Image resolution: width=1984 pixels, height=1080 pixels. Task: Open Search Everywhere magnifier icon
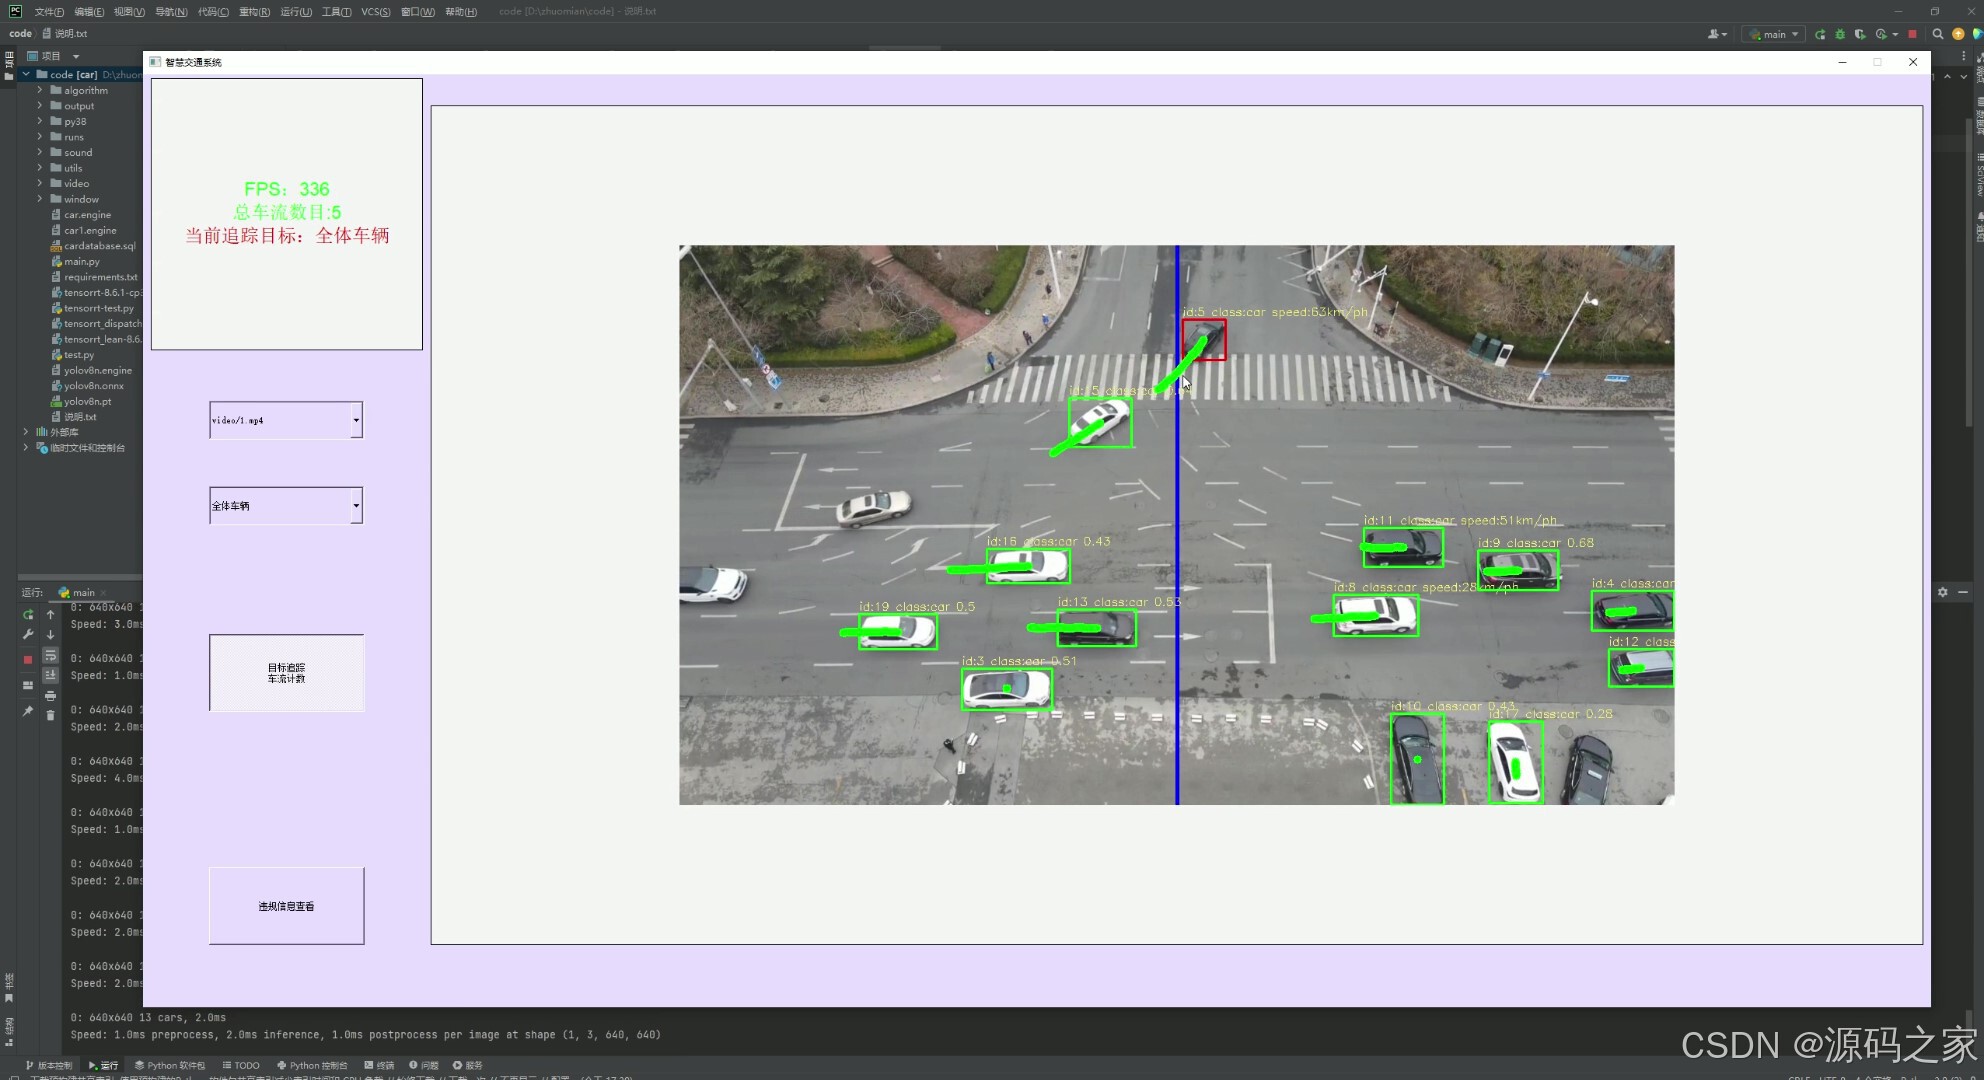pos(1938,34)
